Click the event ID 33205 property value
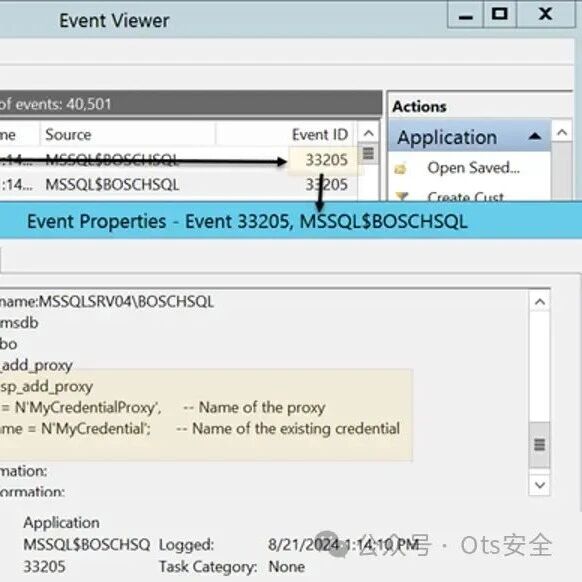 44,567
